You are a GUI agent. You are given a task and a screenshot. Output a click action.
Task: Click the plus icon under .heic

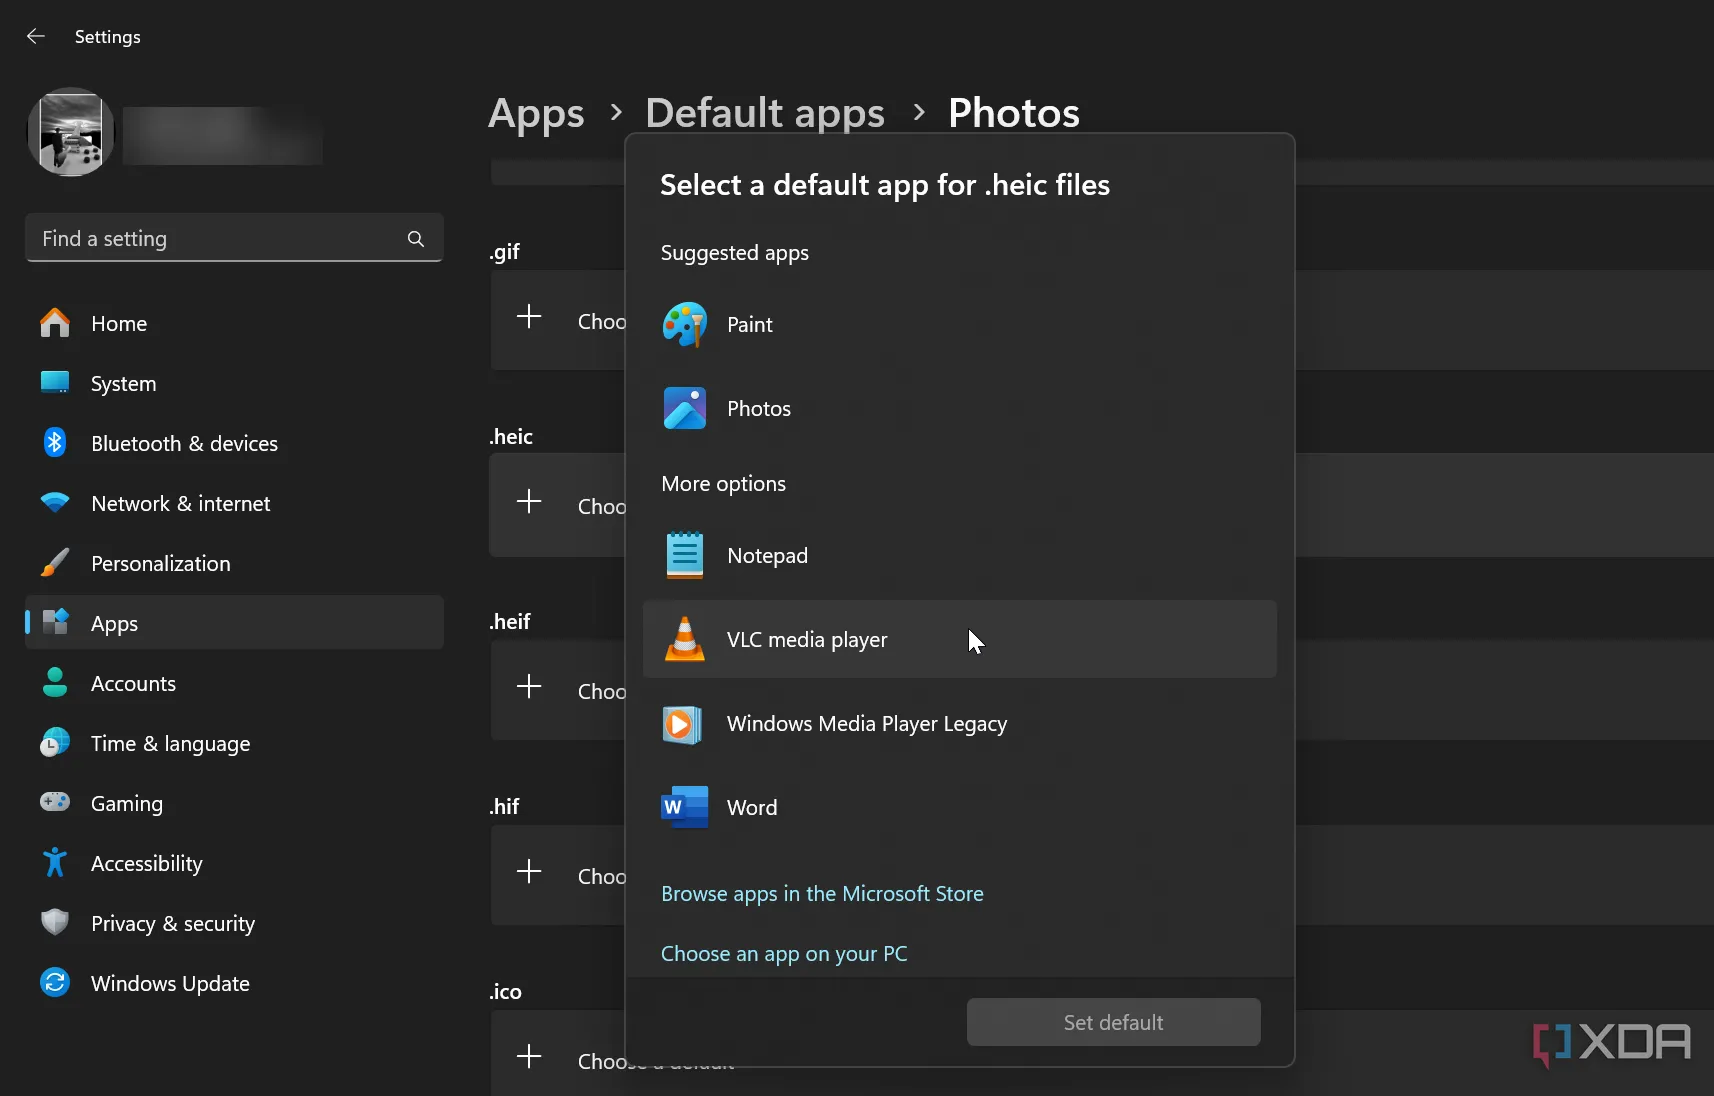[529, 502]
